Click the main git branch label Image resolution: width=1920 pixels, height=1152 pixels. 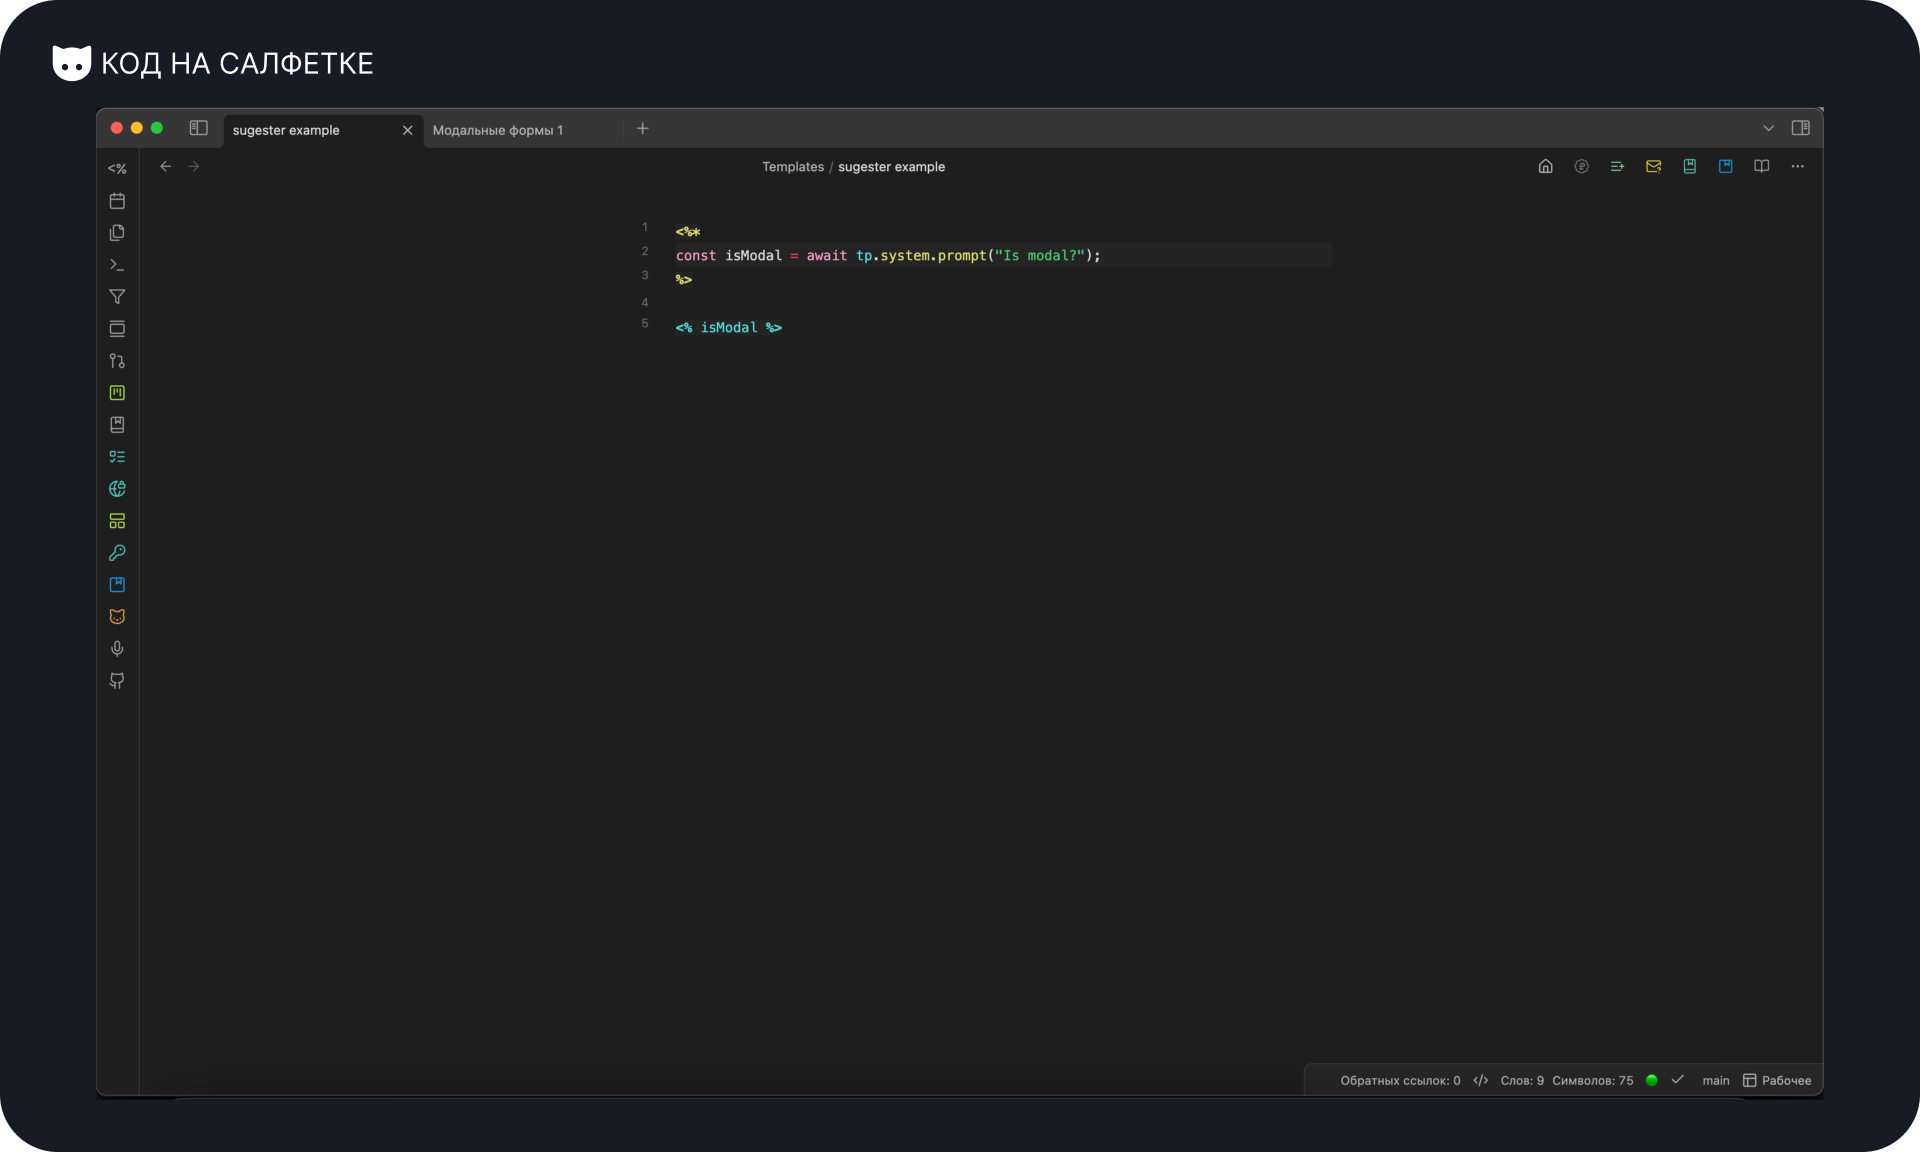click(1716, 1081)
